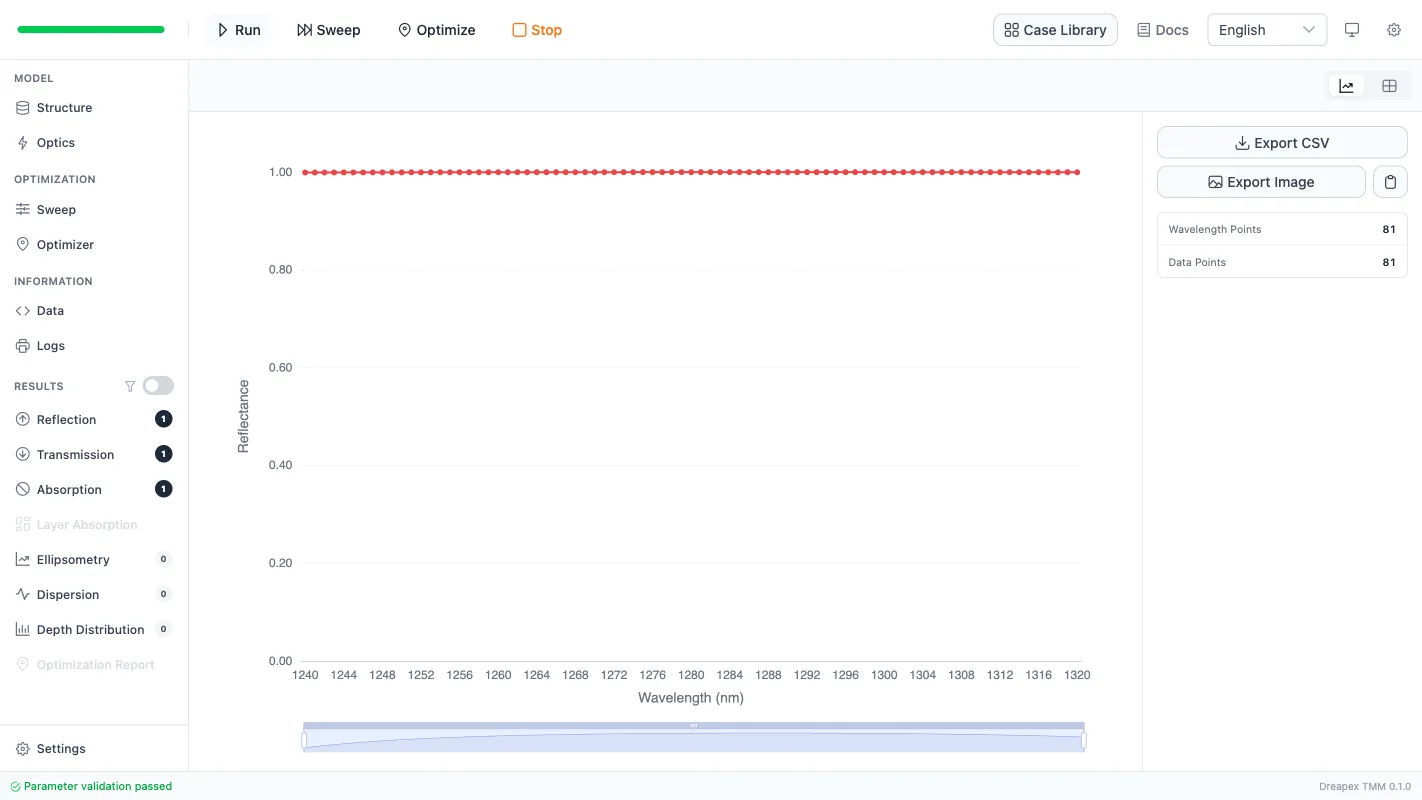Click the data point at 1280 nm
The height and width of the screenshot is (800, 1422).
tap(691, 172)
